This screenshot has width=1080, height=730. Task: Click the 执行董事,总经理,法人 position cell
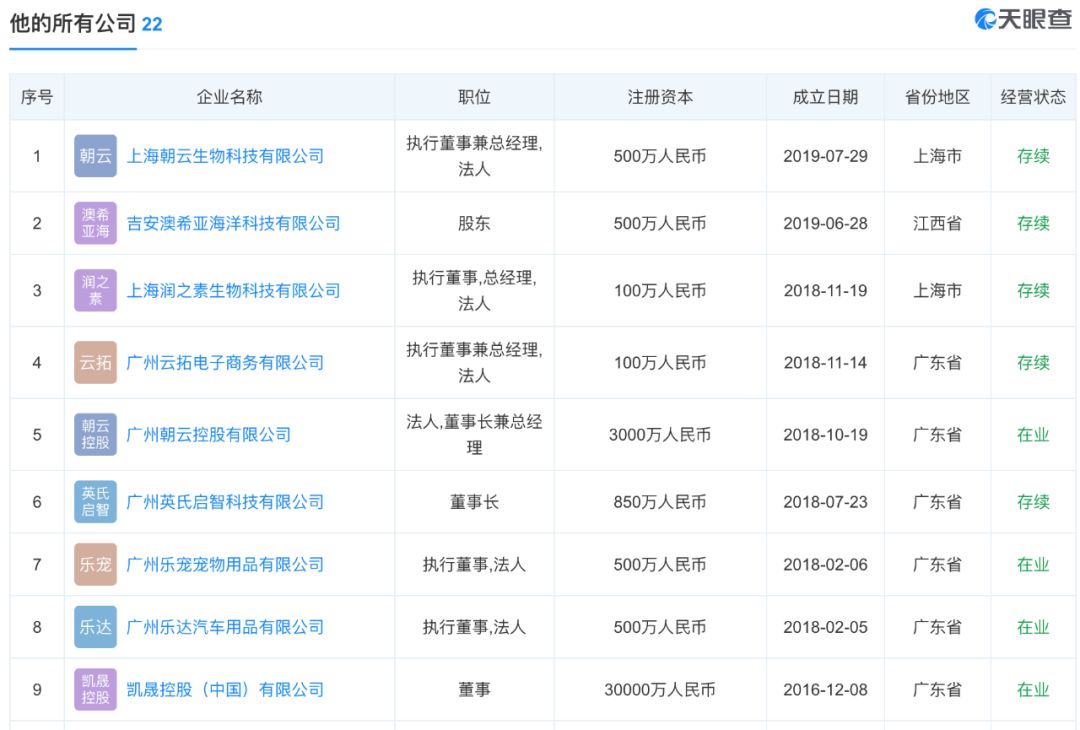475,291
